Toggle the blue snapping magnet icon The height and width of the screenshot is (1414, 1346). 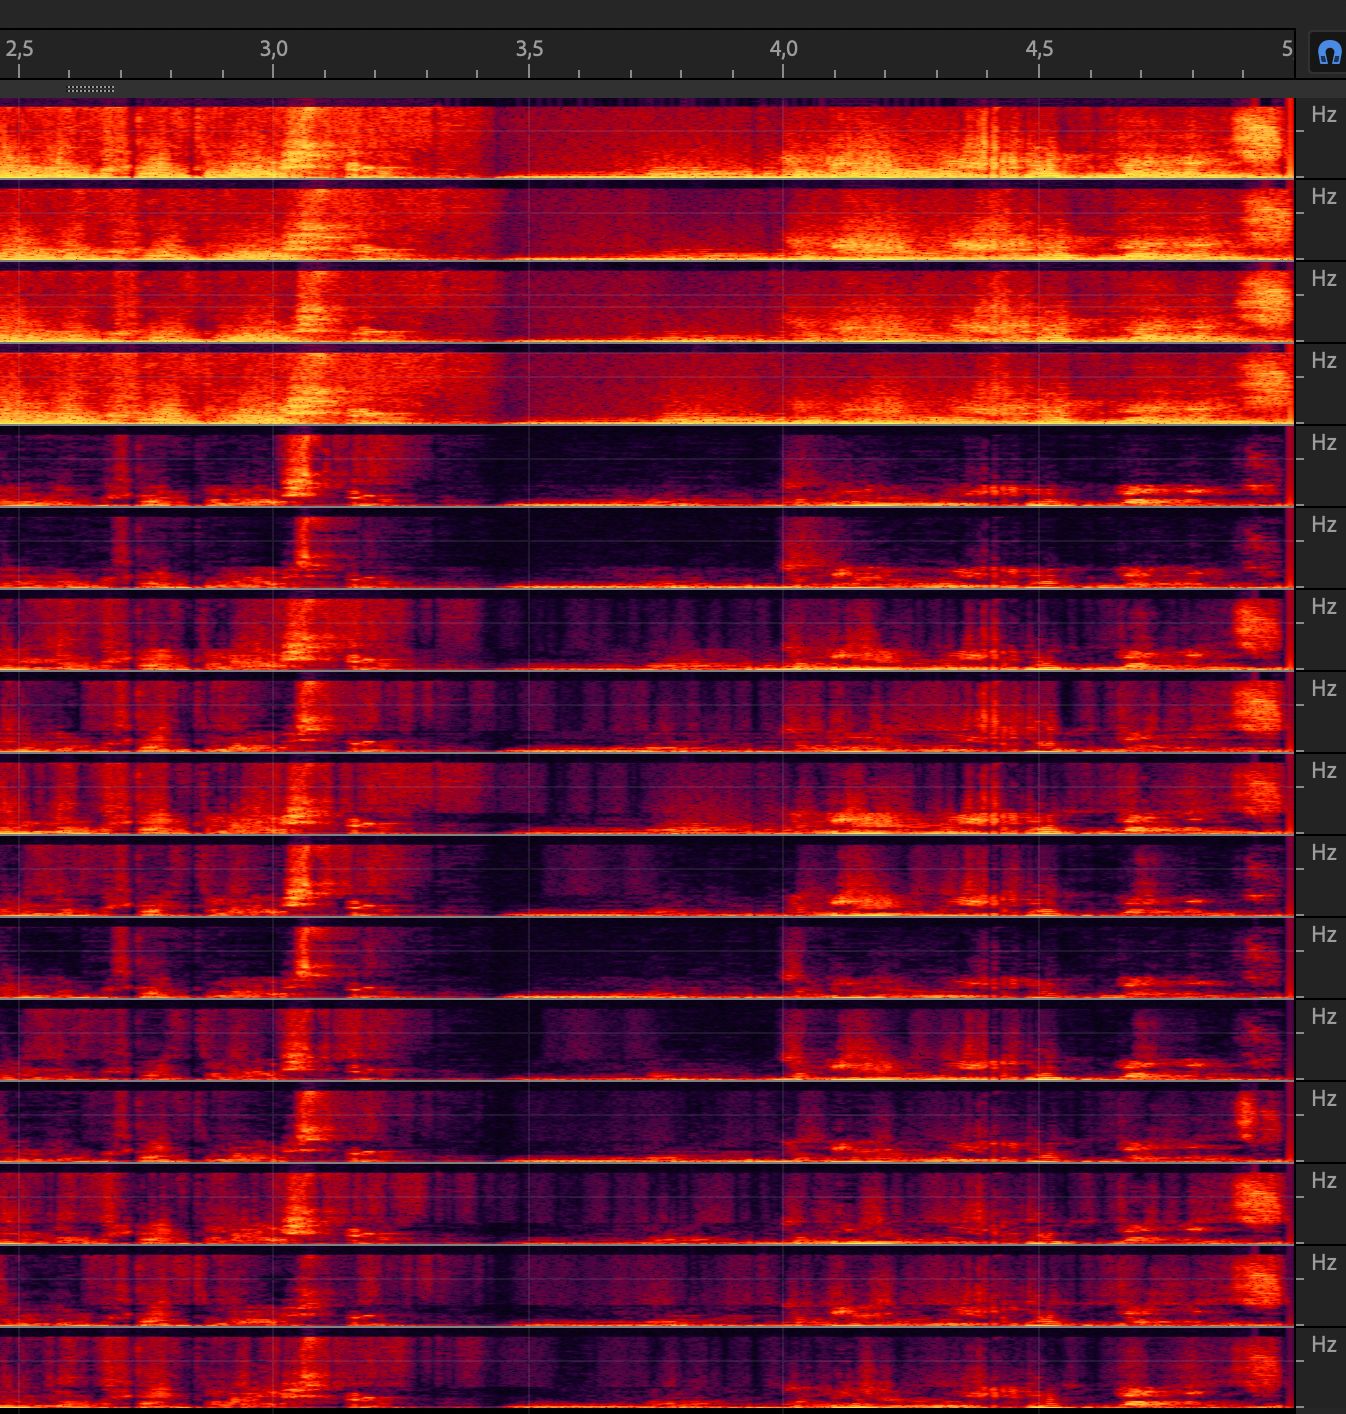(x=1328, y=53)
